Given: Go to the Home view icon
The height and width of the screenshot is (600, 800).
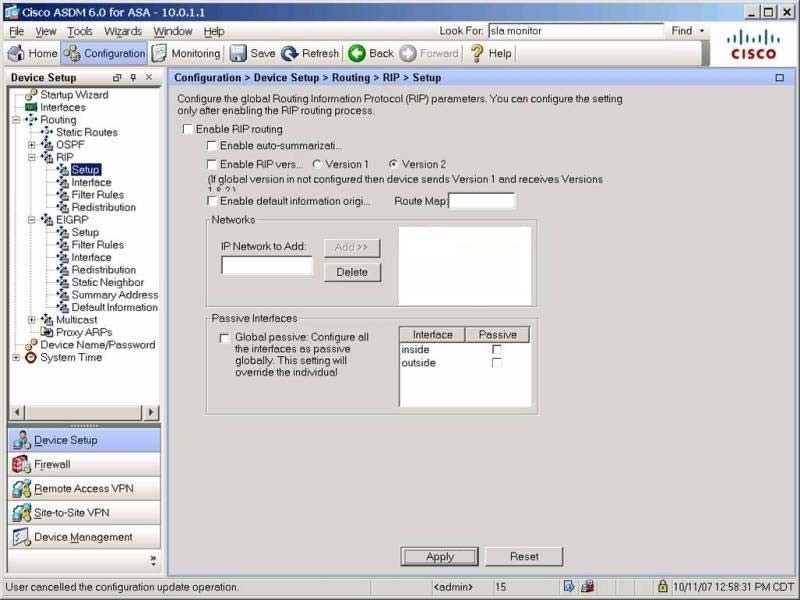Looking at the screenshot, I should point(16,53).
